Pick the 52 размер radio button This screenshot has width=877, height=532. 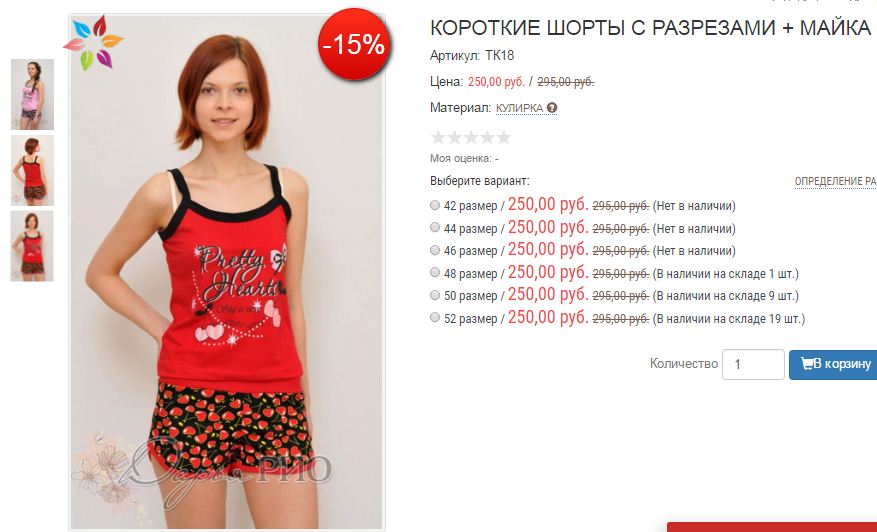[x=435, y=317]
